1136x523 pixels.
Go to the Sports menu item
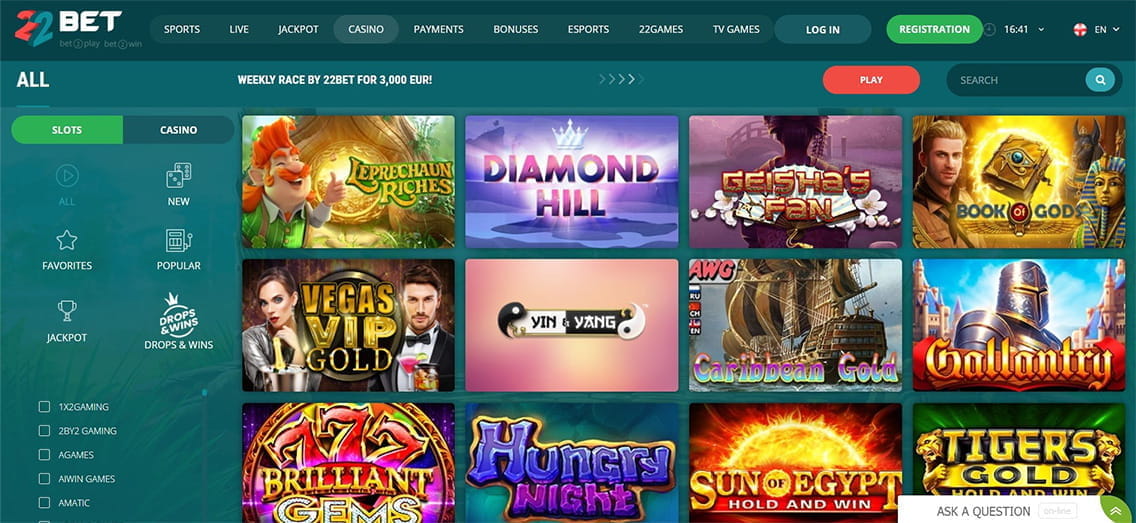(182, 30)
